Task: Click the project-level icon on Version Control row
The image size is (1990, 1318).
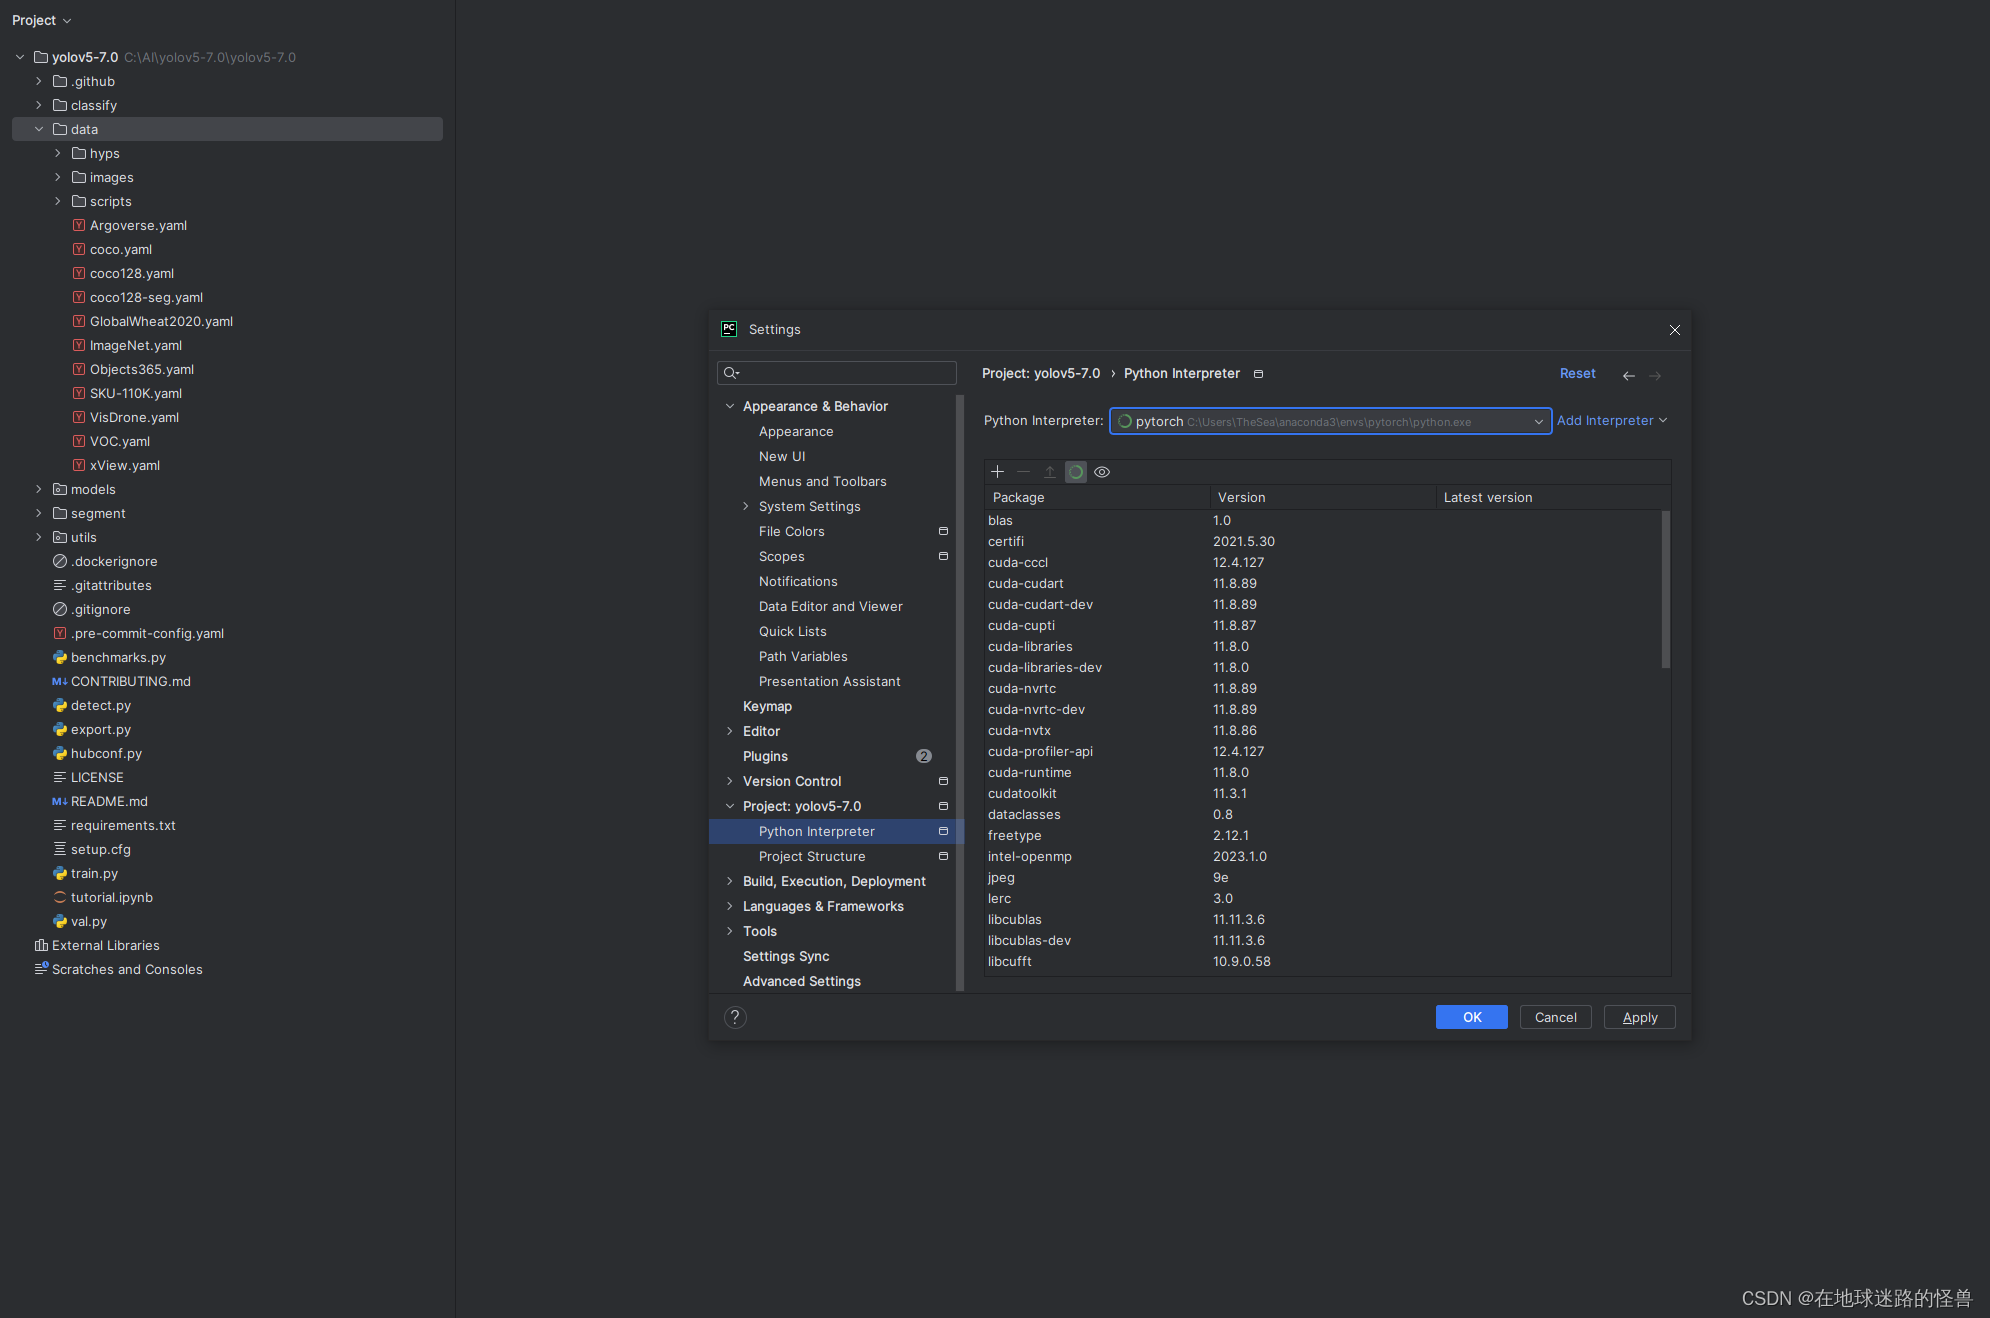Action: [x=943, y=781]
